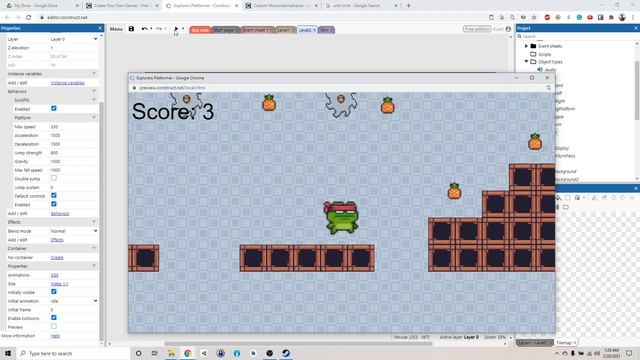Open the Guest account icon
Image resolution: width=640 pixels, height=360 pixels.
point(508,29)
